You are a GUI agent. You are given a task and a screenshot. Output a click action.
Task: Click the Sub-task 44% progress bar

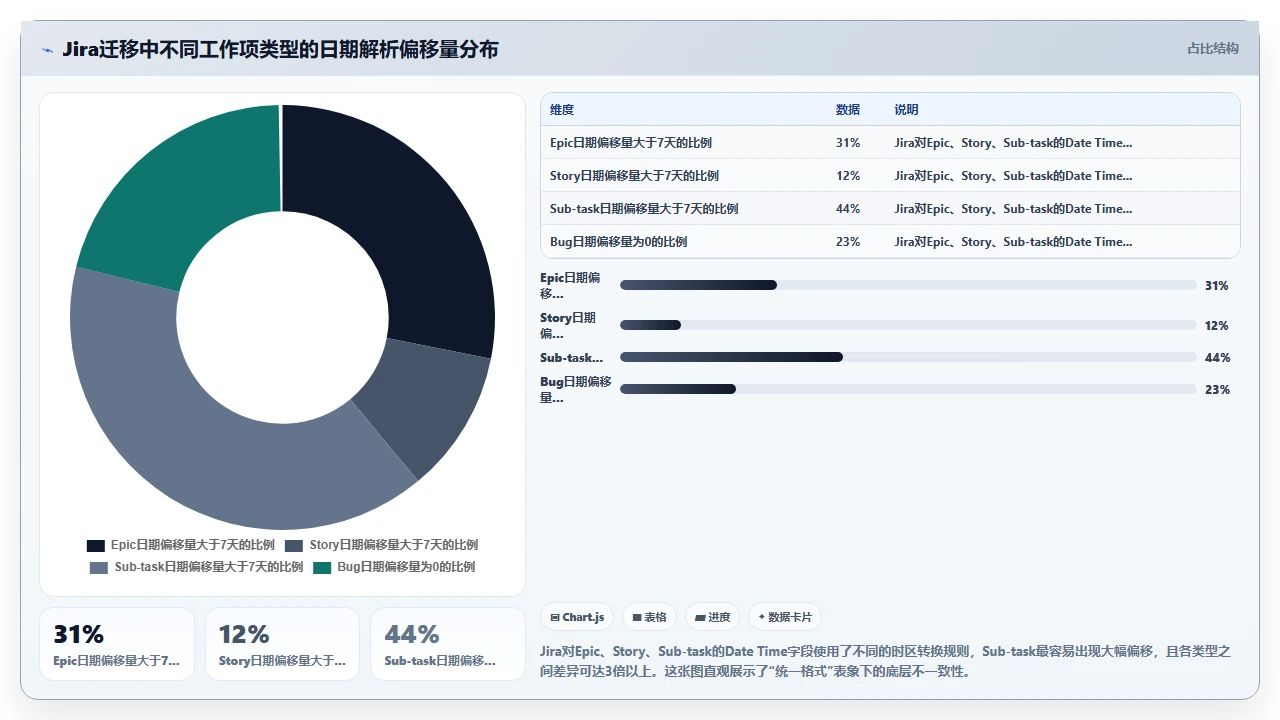(908, 357)
